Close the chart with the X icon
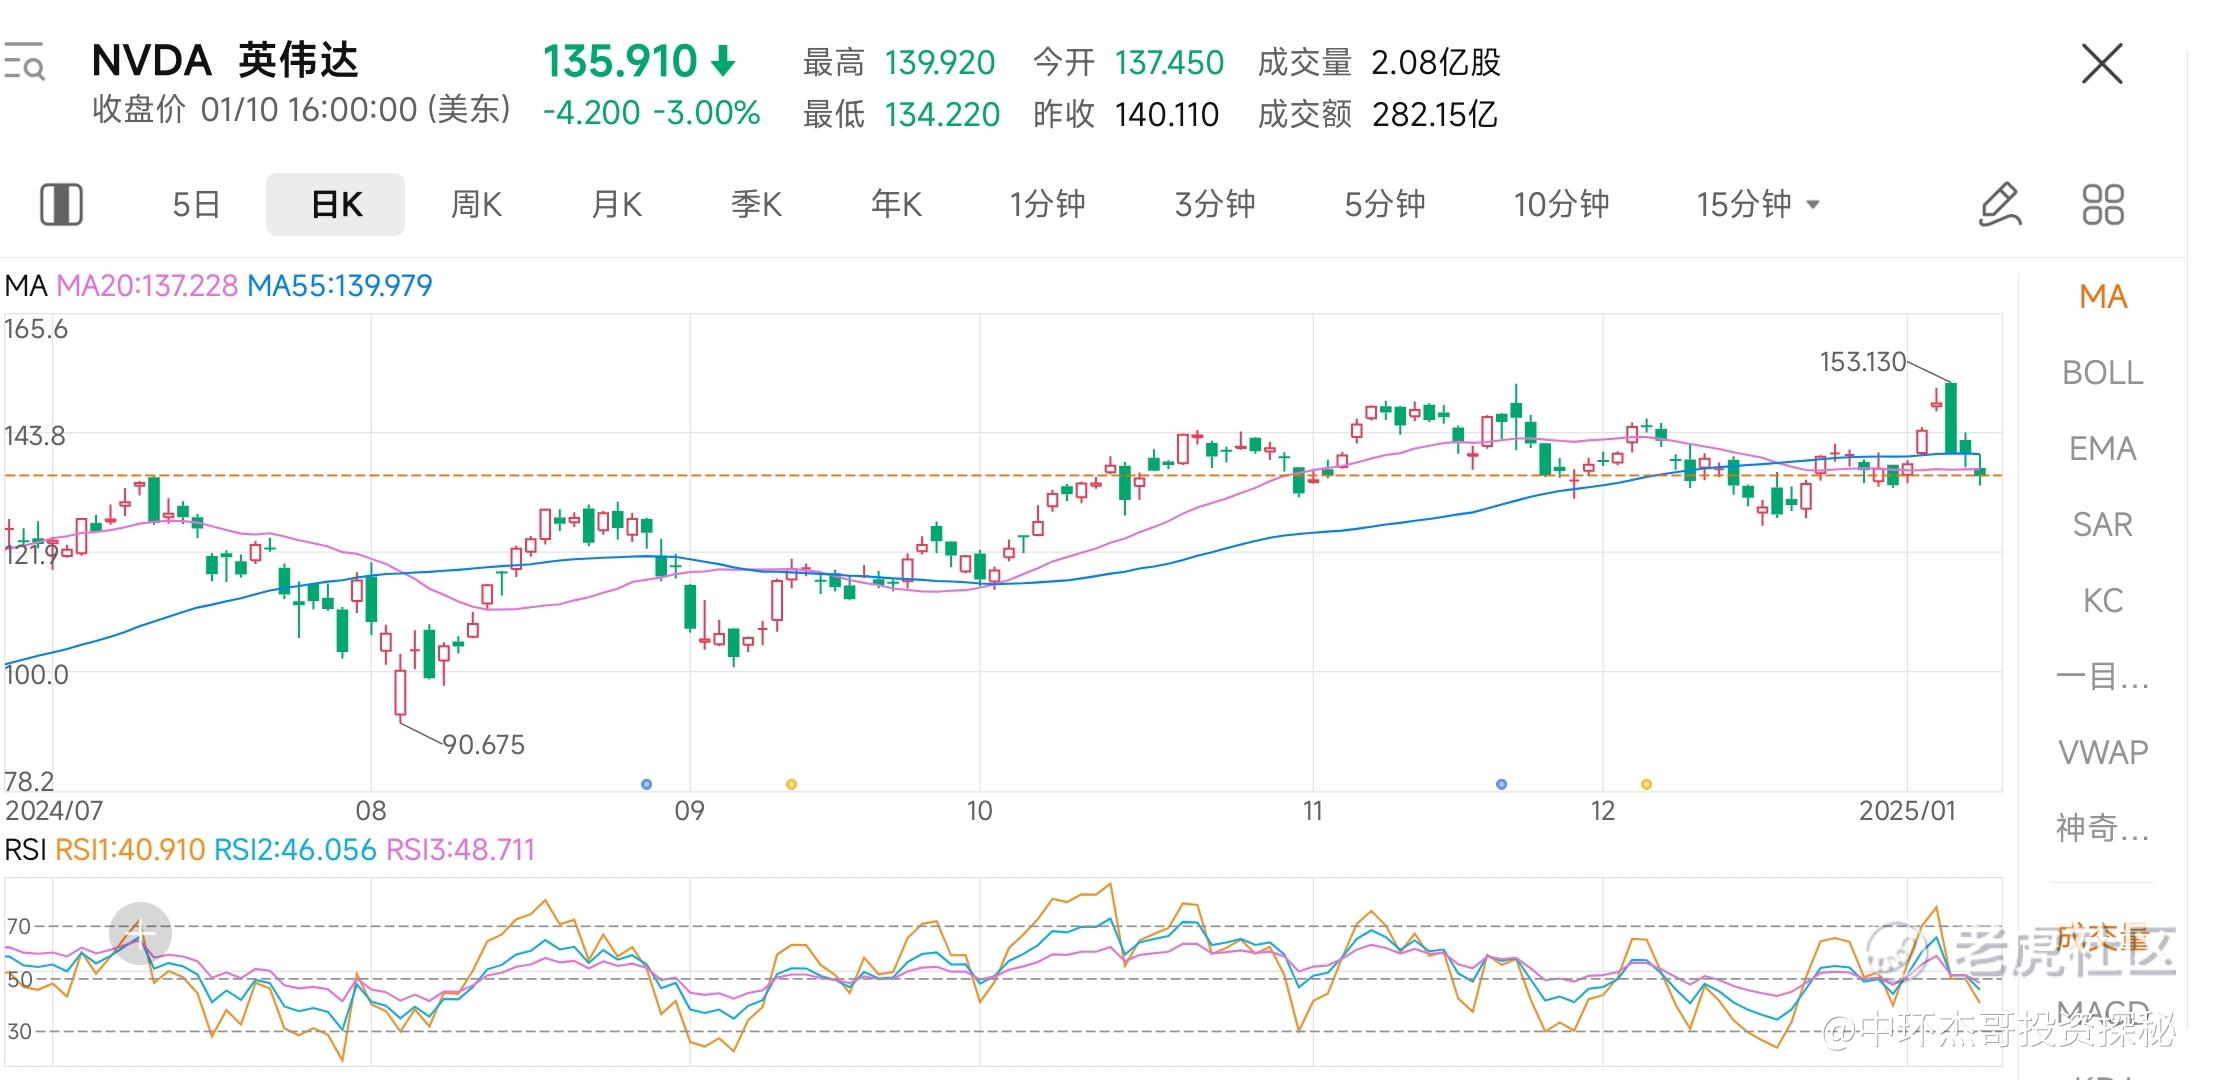 [2101, 65]
